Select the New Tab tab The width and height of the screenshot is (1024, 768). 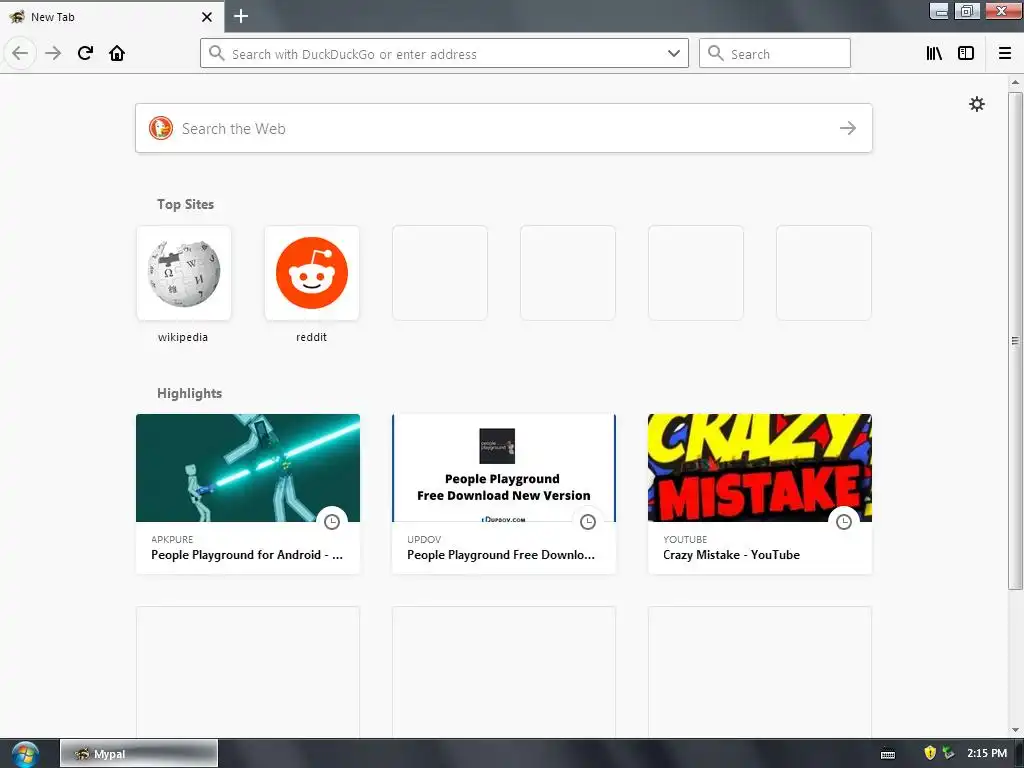pos(112,17)
